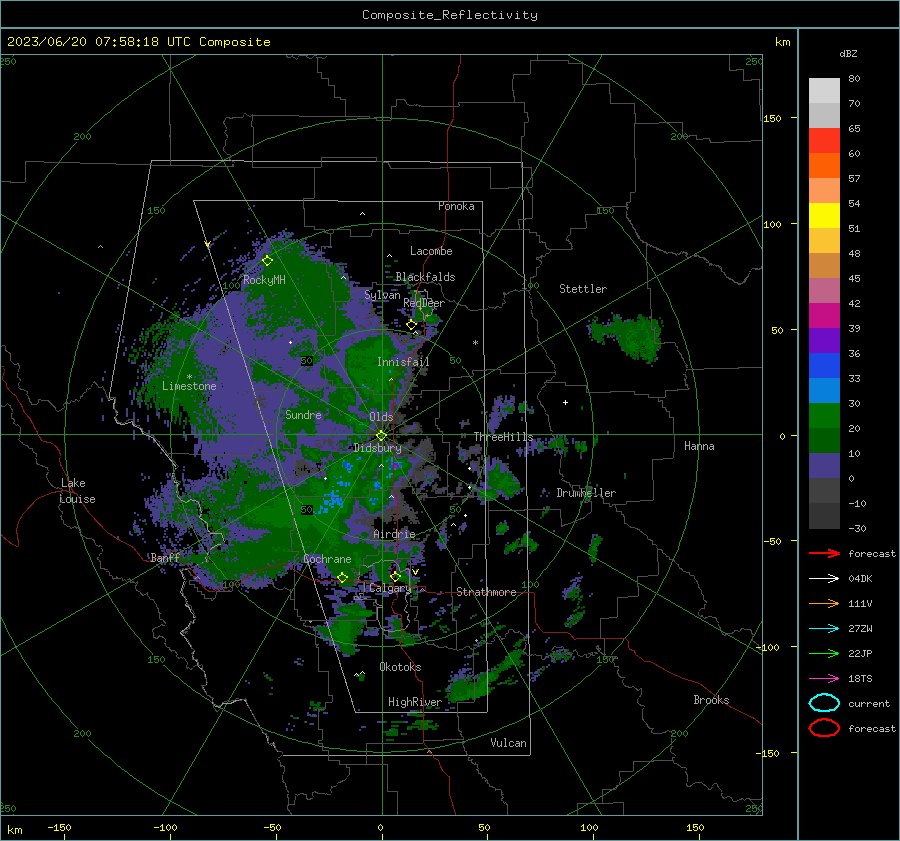This screenshot has height=841, width=900.
Task: Click the orange 111V arrow legend icon
Action: (x=824, y=603)
